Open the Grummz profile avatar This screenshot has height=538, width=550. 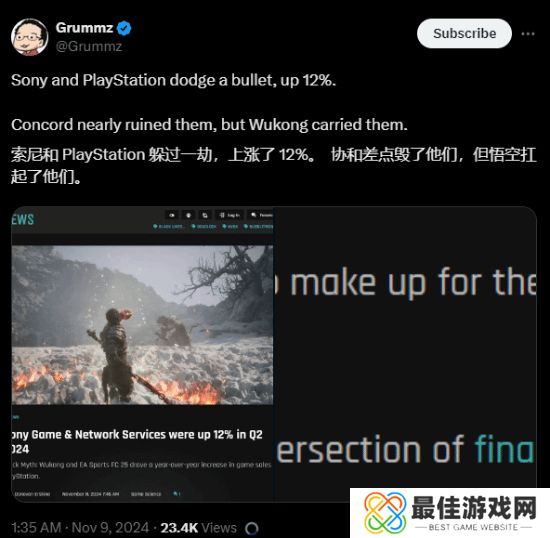(29, 37)
